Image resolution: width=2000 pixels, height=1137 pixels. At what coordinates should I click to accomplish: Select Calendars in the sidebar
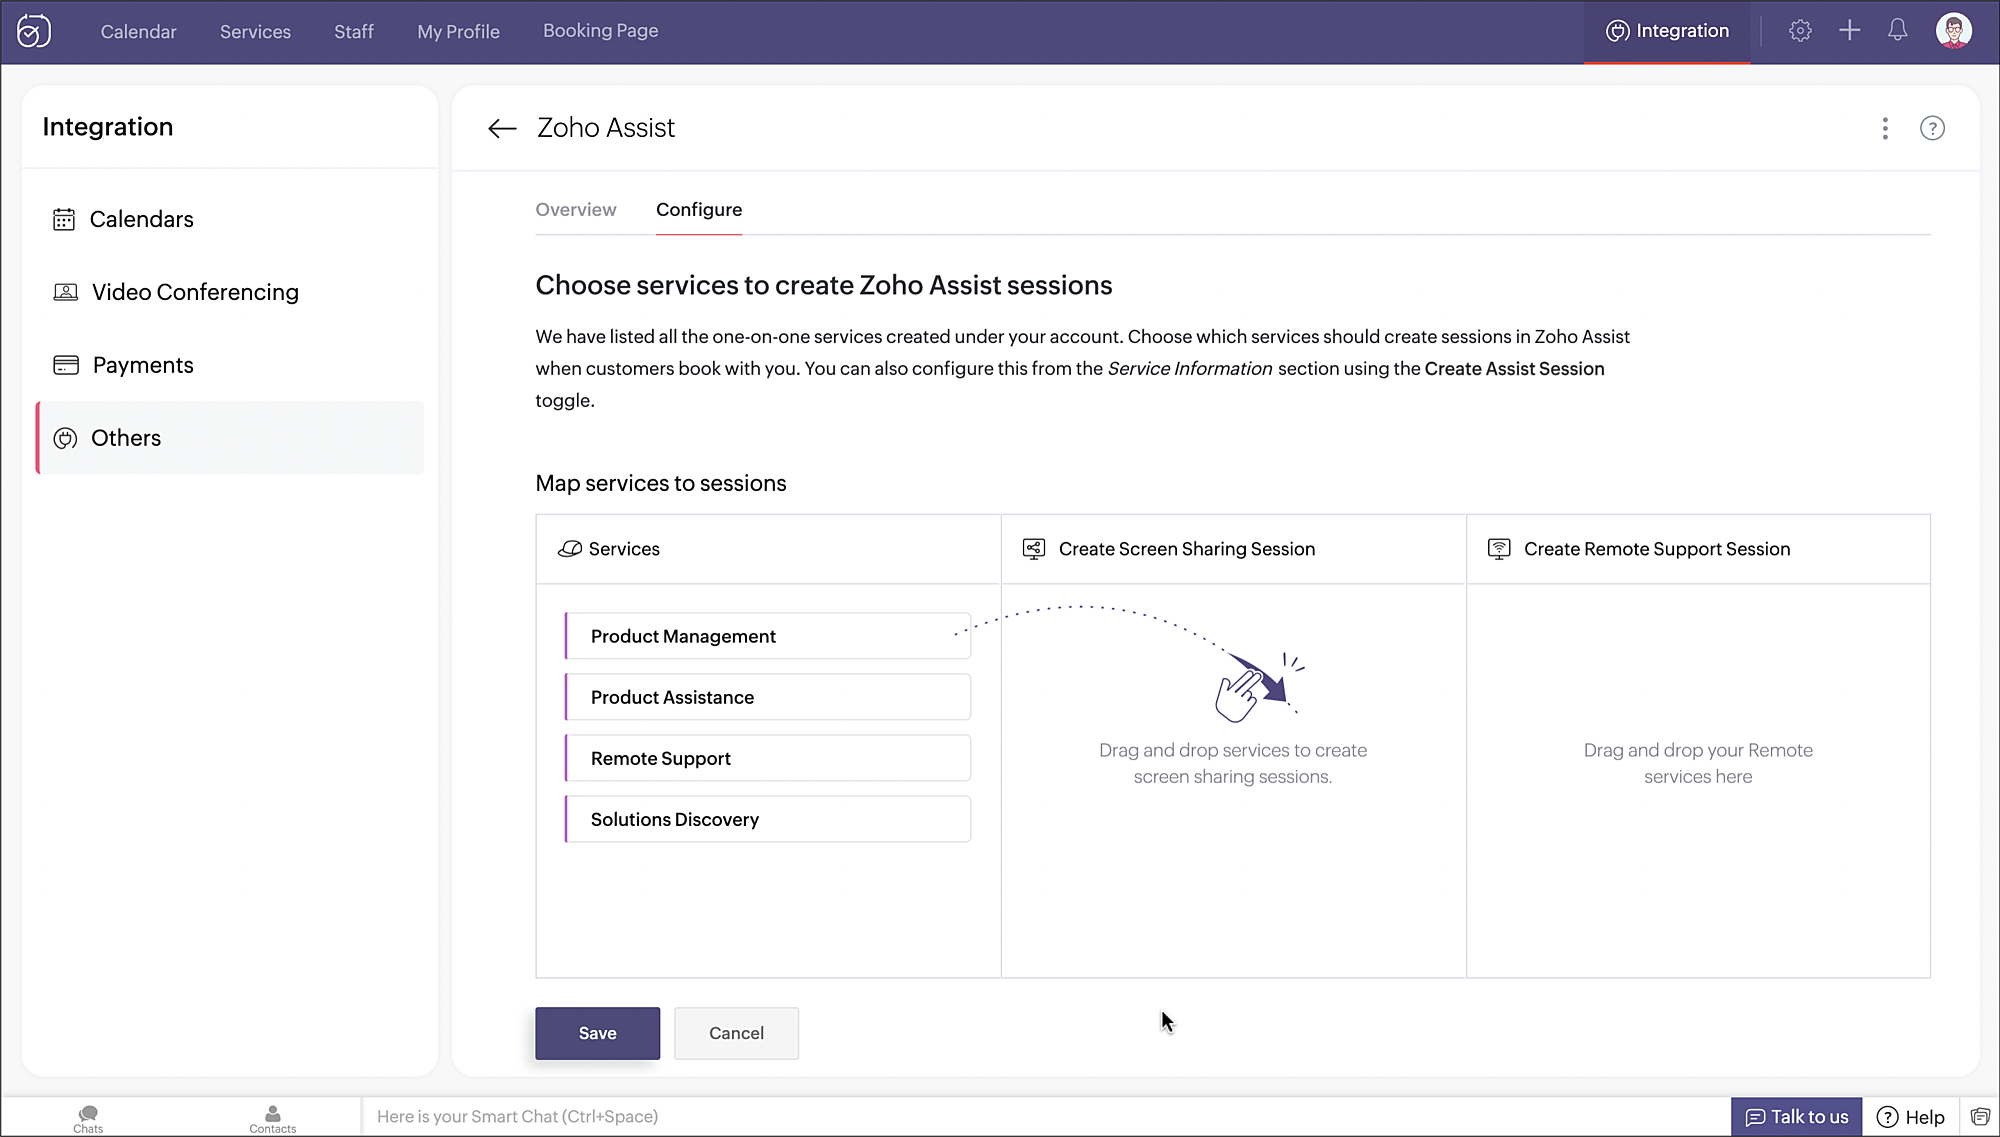point(230,219)
